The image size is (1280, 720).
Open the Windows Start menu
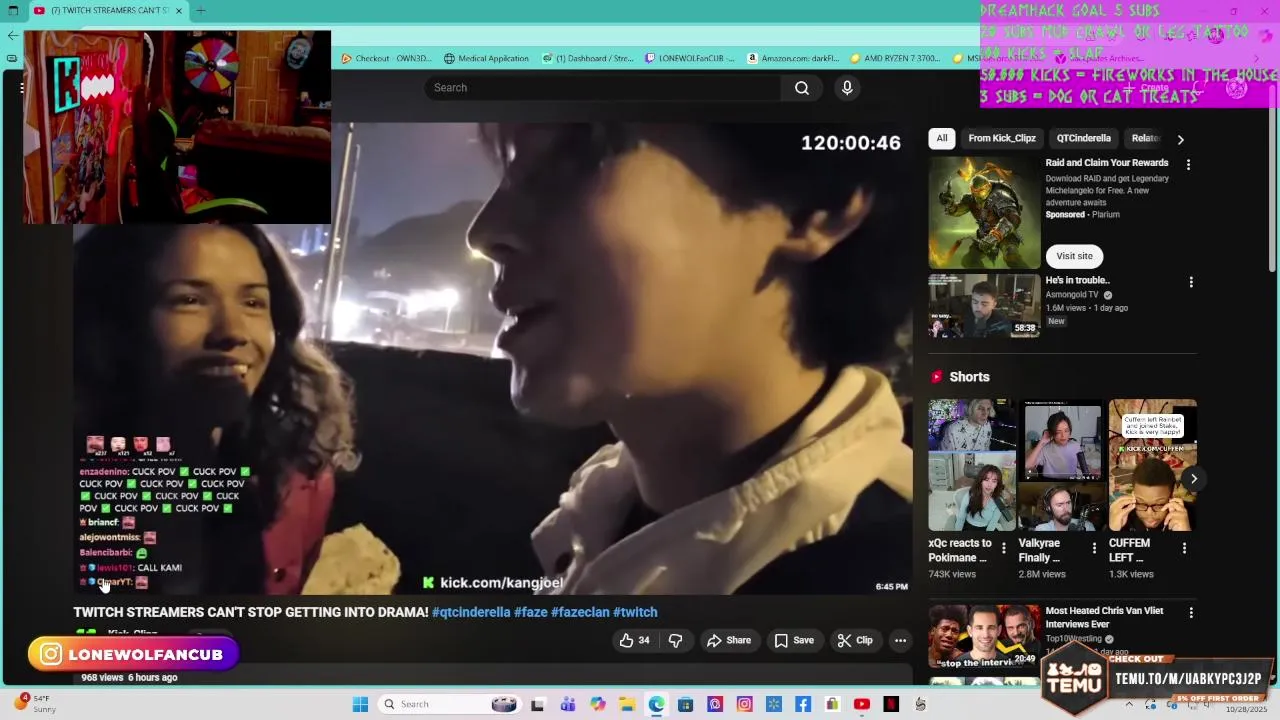[360, 704]
